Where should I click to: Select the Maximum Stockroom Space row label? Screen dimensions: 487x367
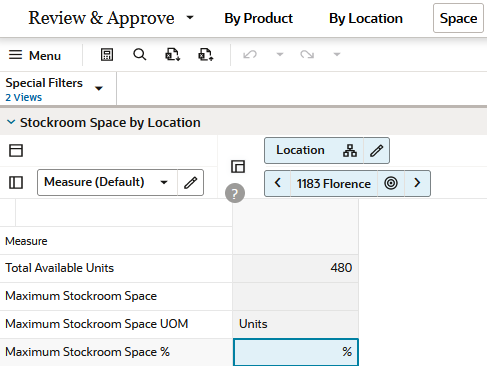(x=81, y=296)
